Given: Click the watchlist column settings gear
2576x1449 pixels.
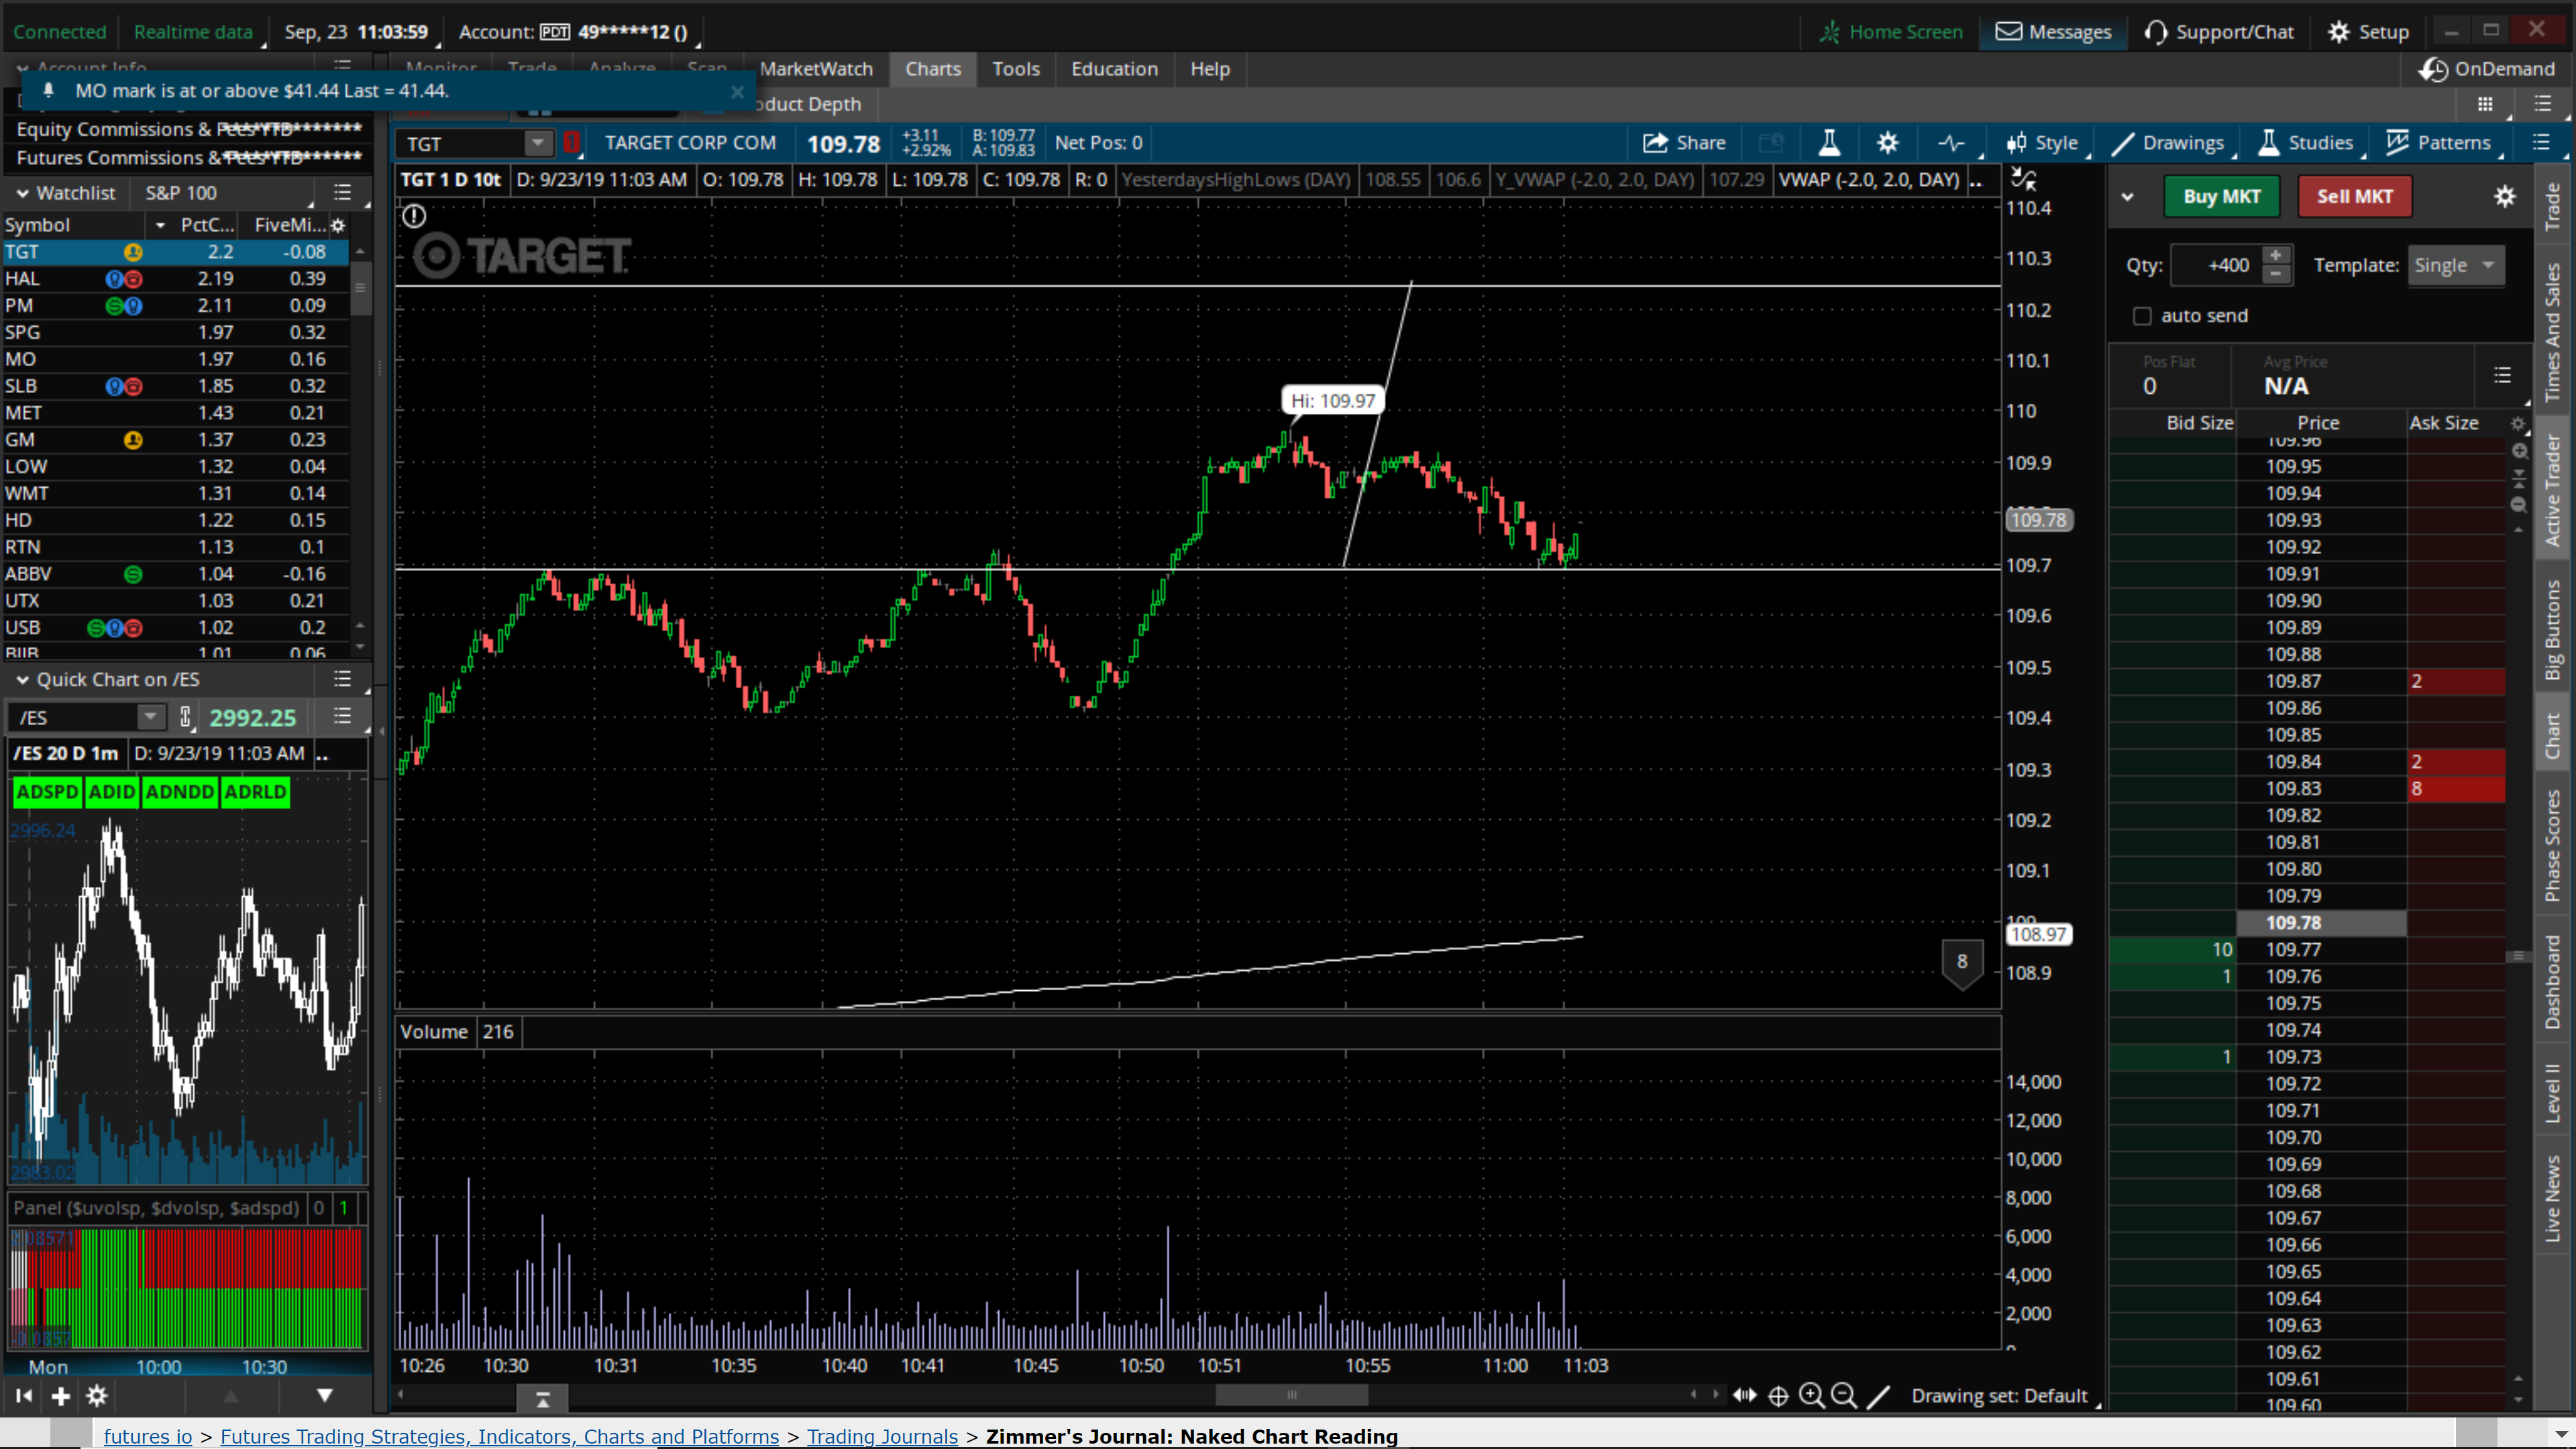Looking at the screenshot, I should pyautogui.click(x=338, y=225).
